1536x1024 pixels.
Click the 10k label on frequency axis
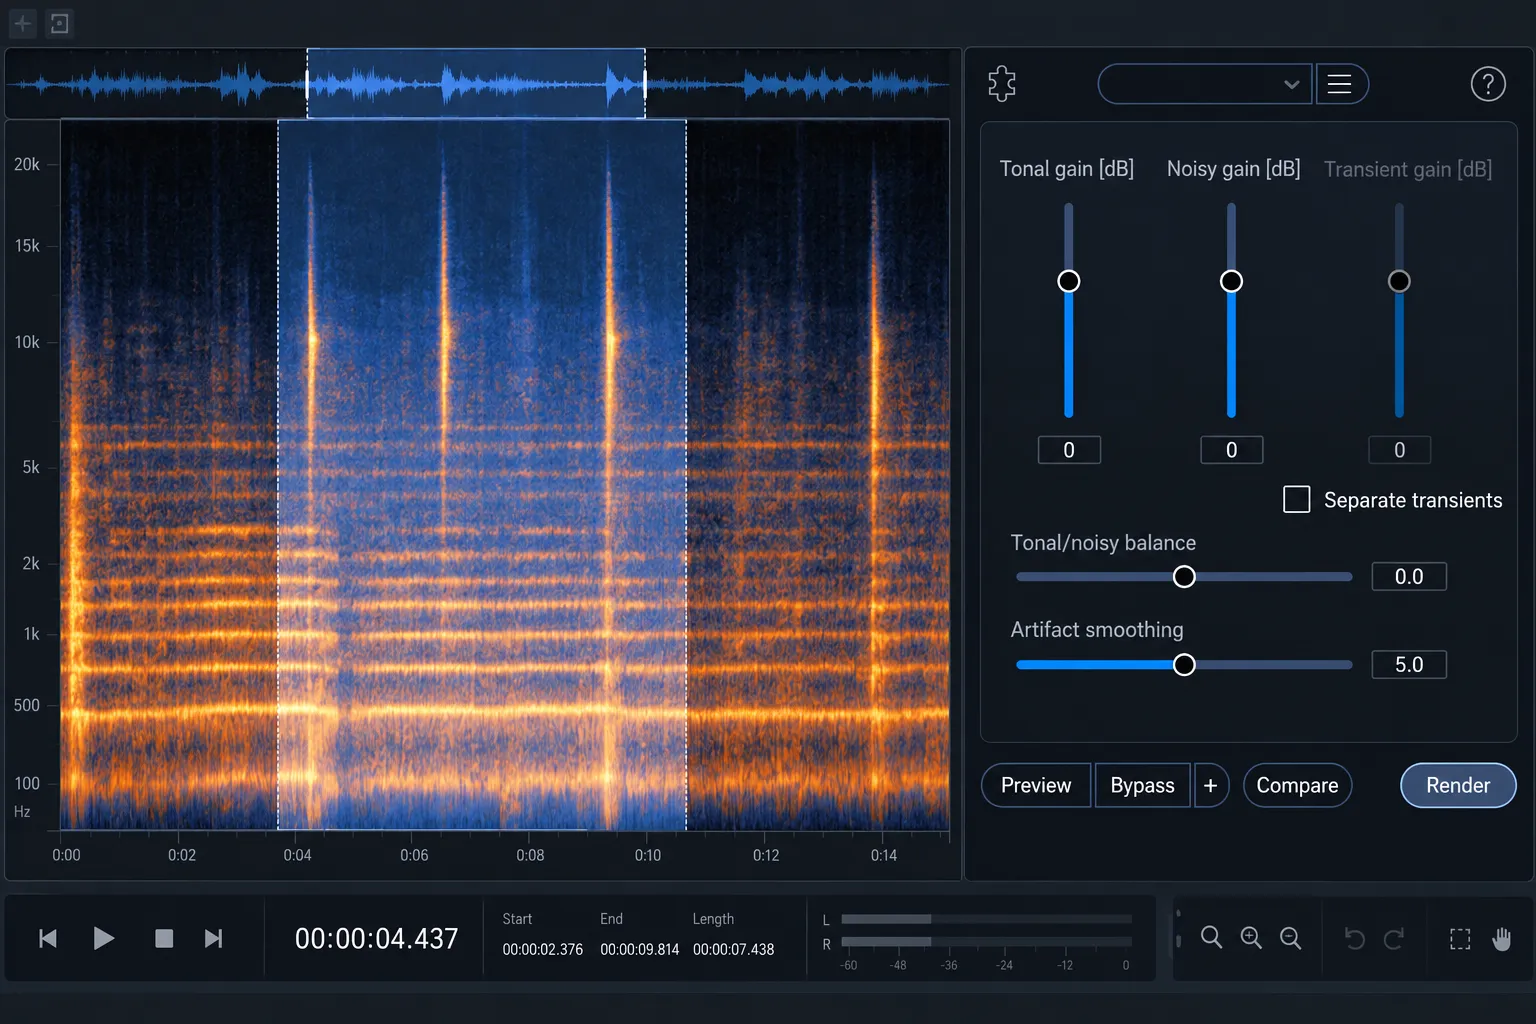[x=27, y=342]
